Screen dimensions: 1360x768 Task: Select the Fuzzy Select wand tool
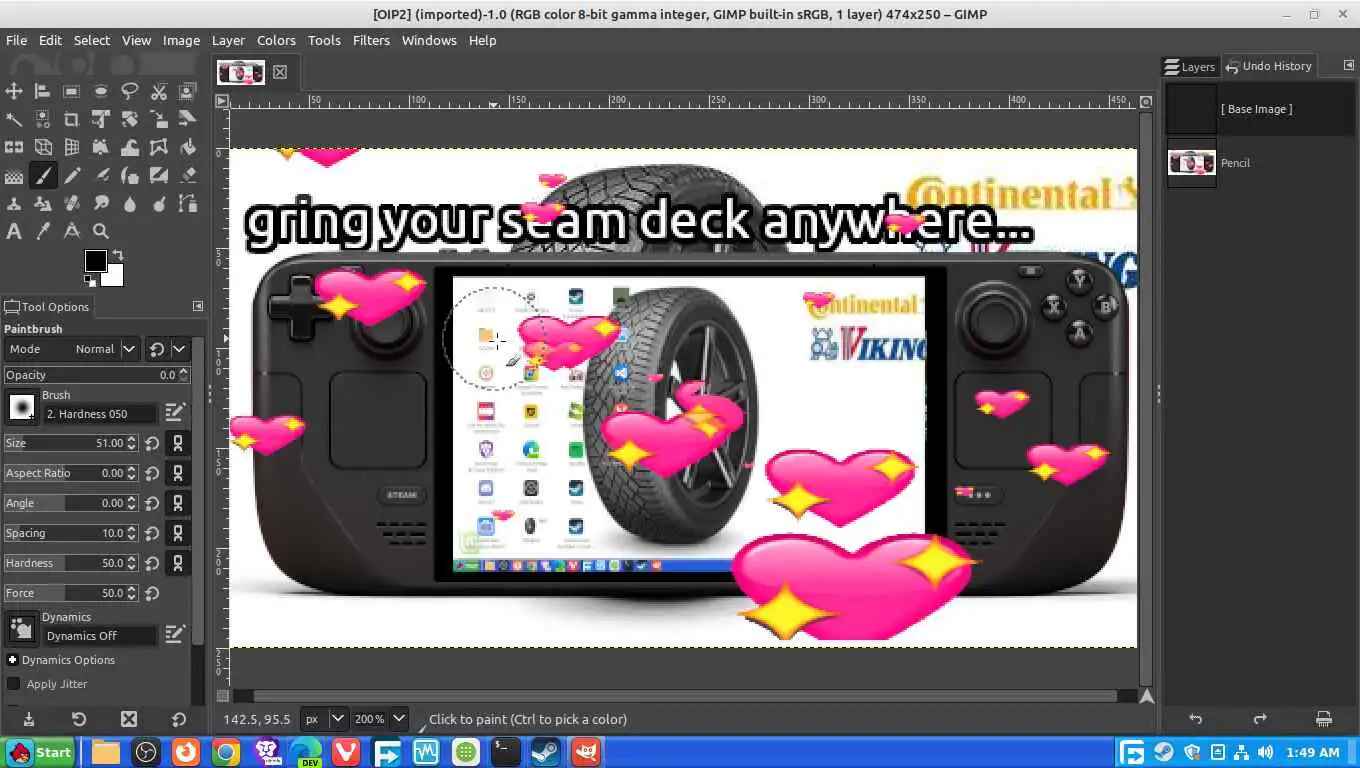[14, 119]
